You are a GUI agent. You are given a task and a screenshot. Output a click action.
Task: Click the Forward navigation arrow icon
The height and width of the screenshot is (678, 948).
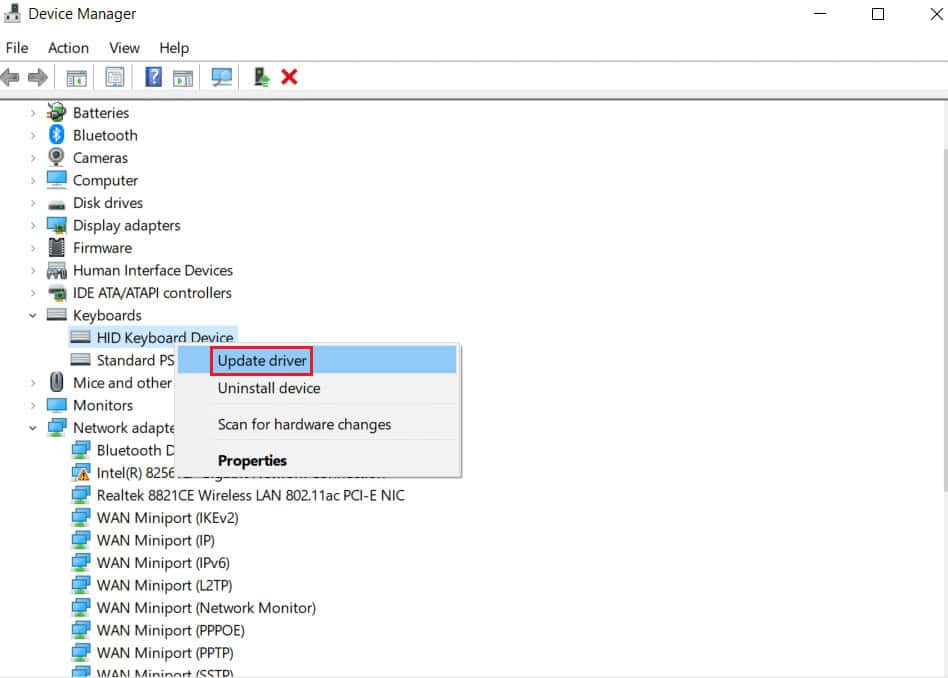click(x=38, y=77)
